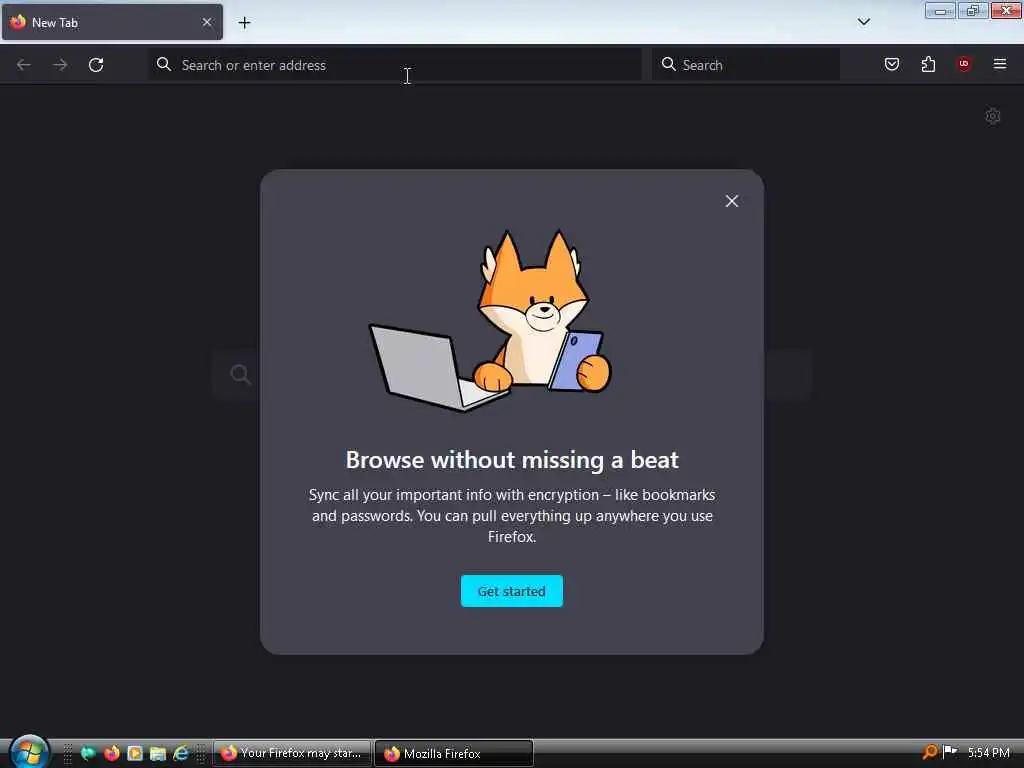This screenshot has width=1024, height=768.
Task: Select the New Tab tab
Action: pos(112,22)
